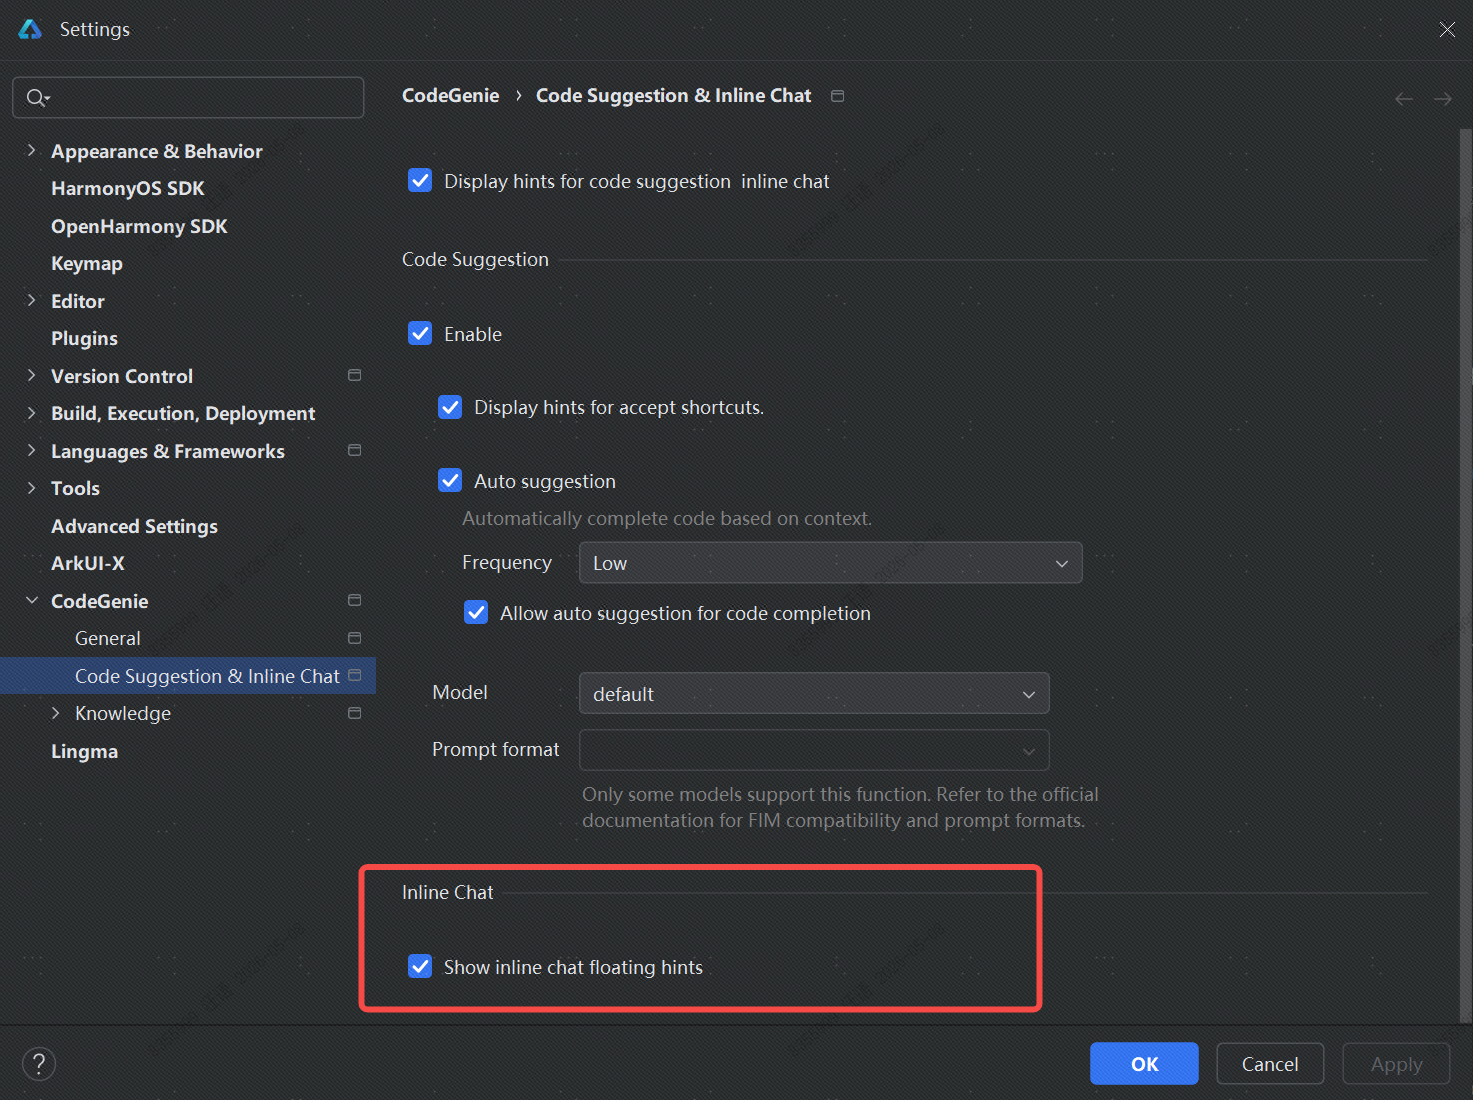Expand the Editor node

31,301
